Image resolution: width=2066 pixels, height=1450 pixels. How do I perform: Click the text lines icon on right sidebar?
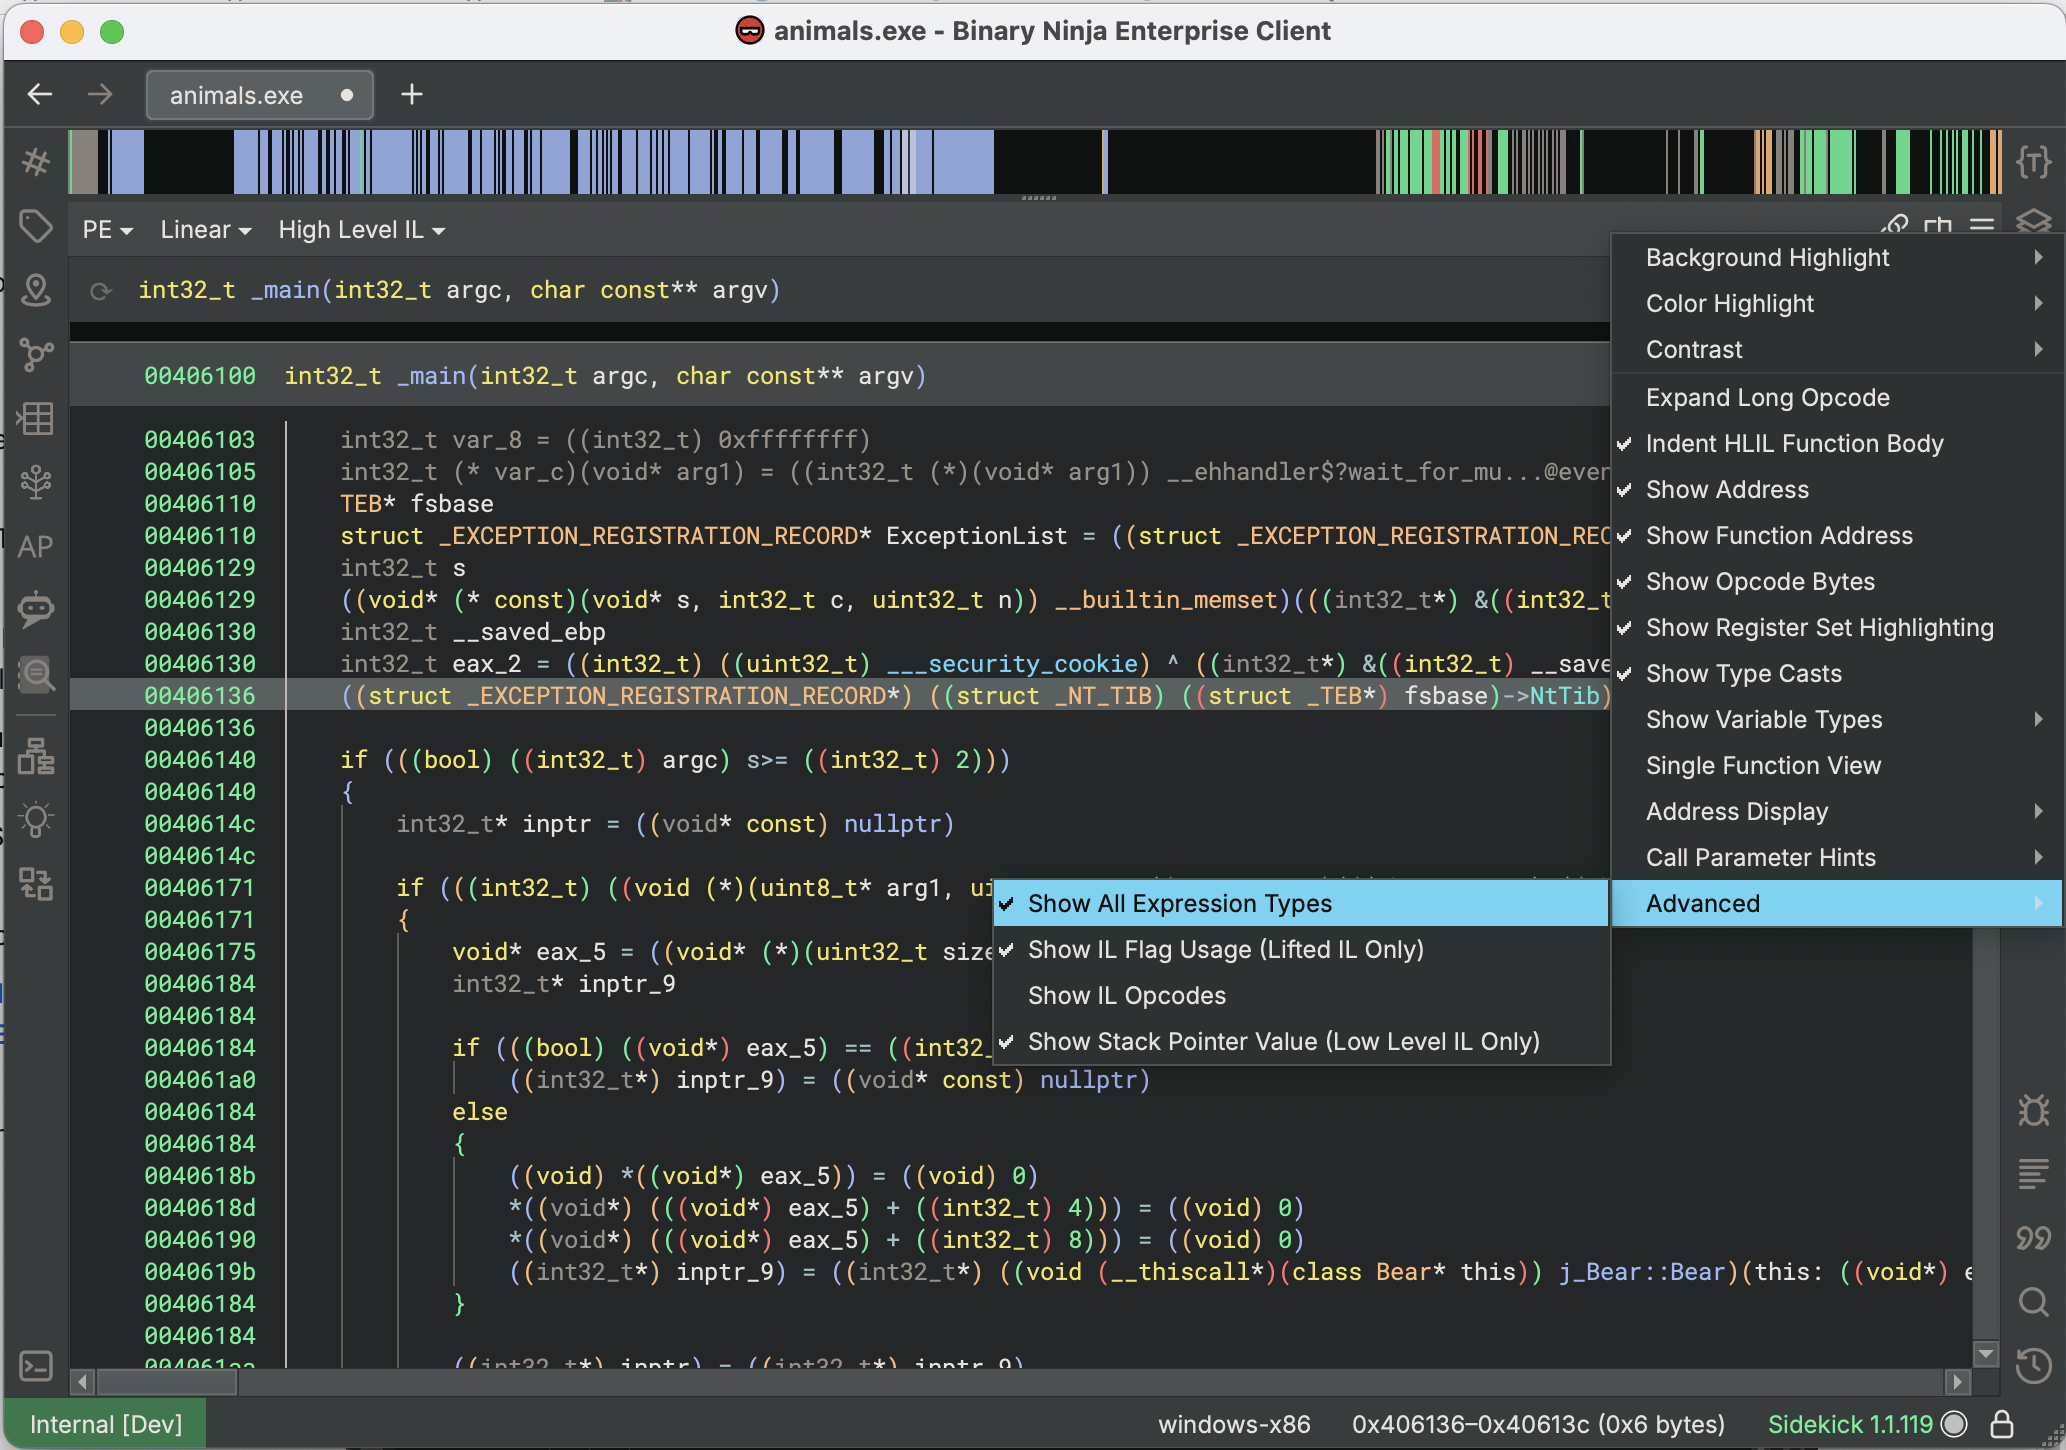tap(2033, 1174)
